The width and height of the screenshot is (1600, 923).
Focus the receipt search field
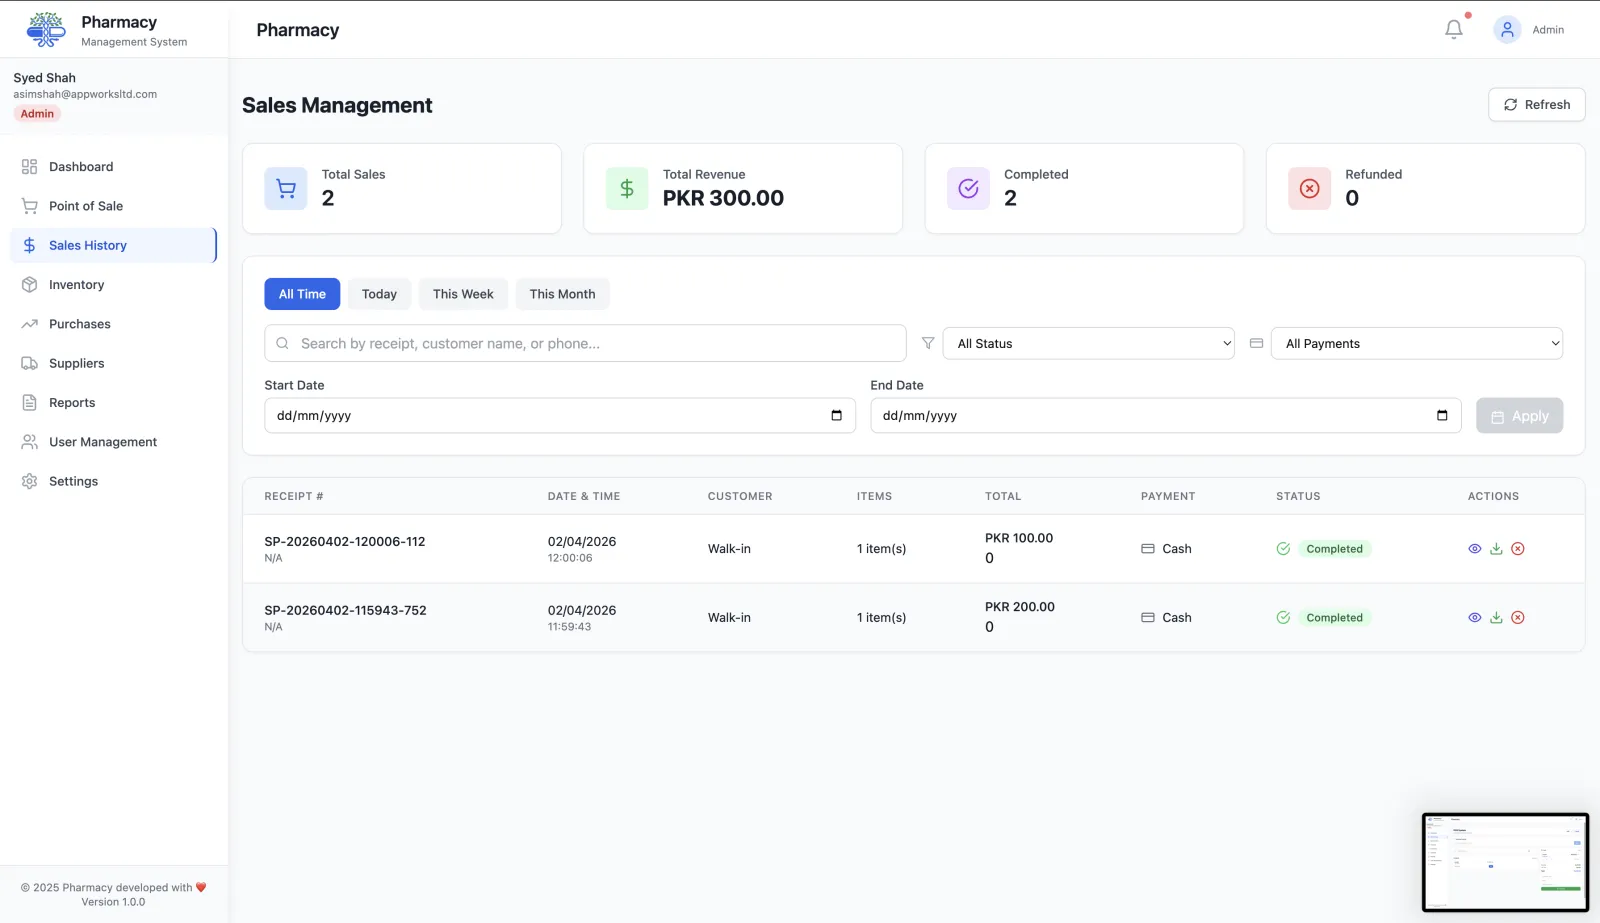585,343
